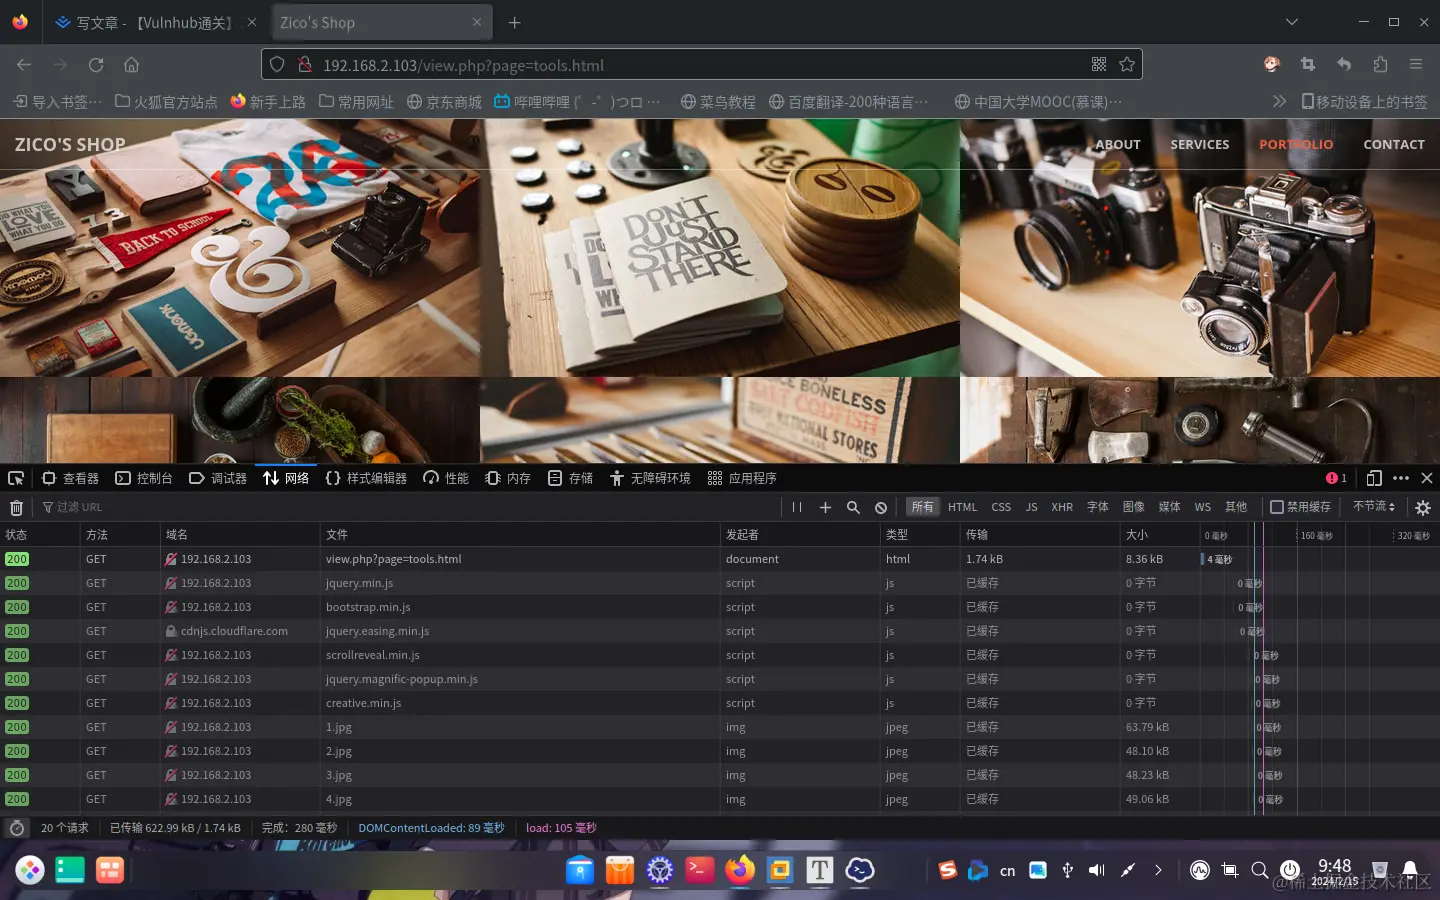Go to the Firefox home page
1440x900 pixels.
132,65
